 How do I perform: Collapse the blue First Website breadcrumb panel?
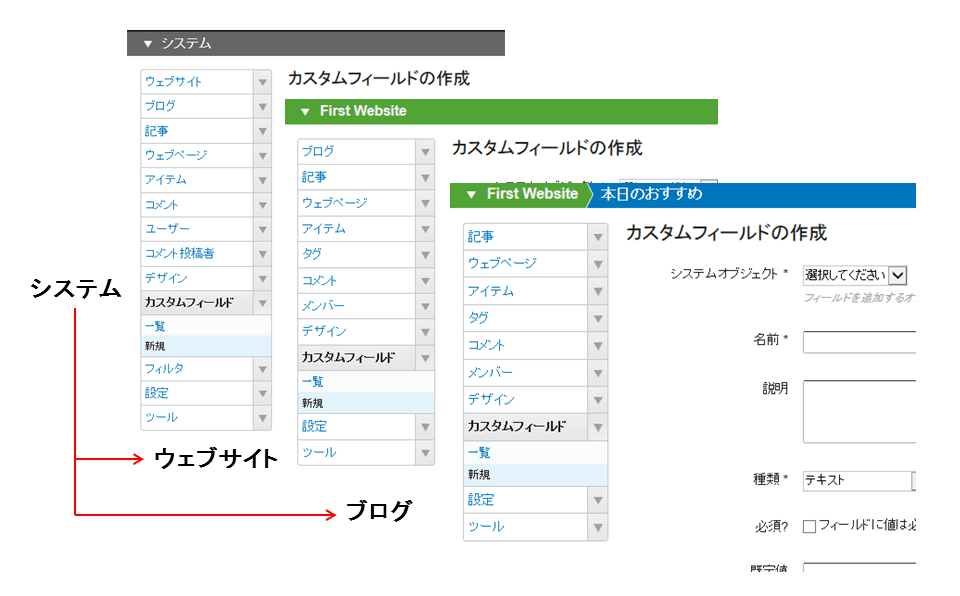click(x=470, y=195)
